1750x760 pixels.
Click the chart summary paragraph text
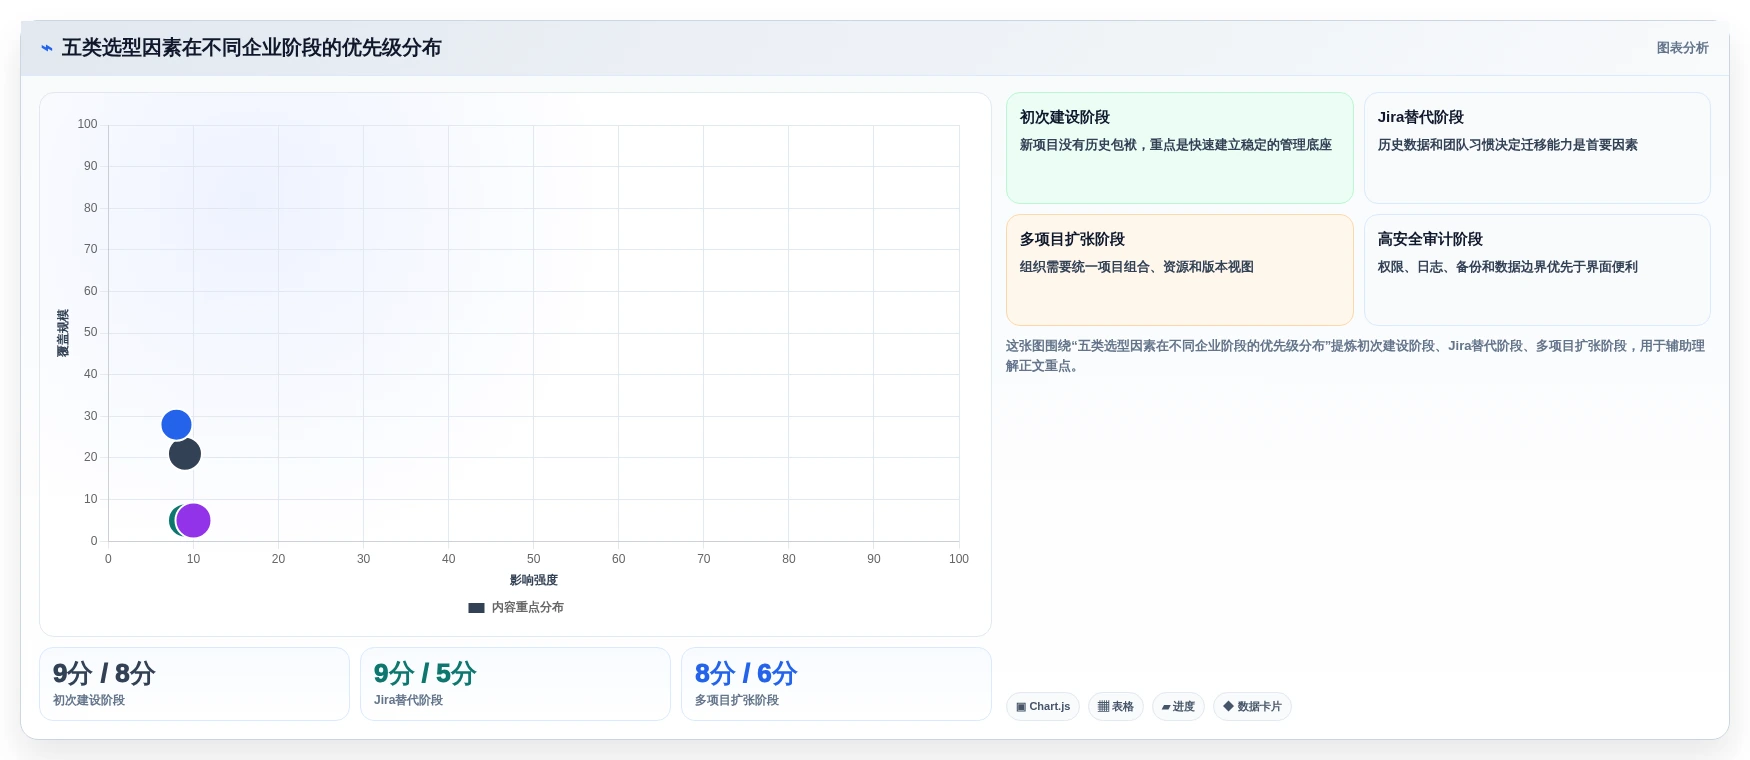[1355, 356]
